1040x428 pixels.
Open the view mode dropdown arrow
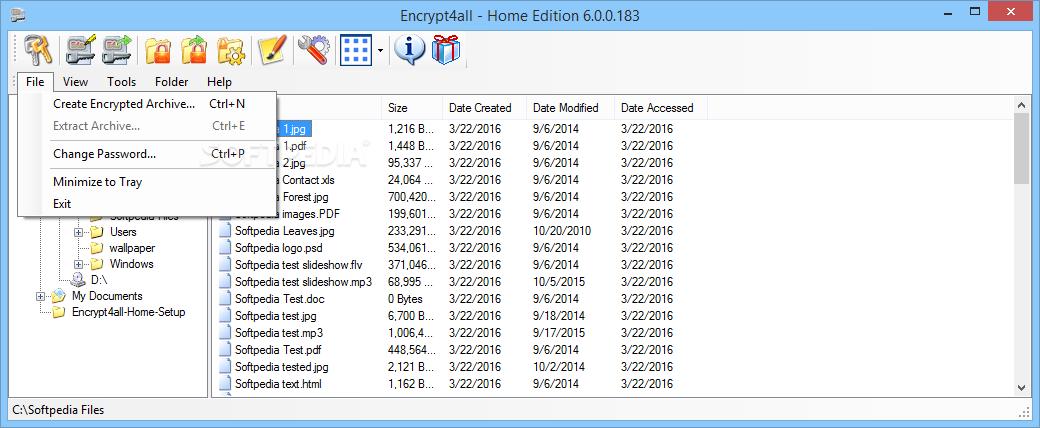coord(381,50)
